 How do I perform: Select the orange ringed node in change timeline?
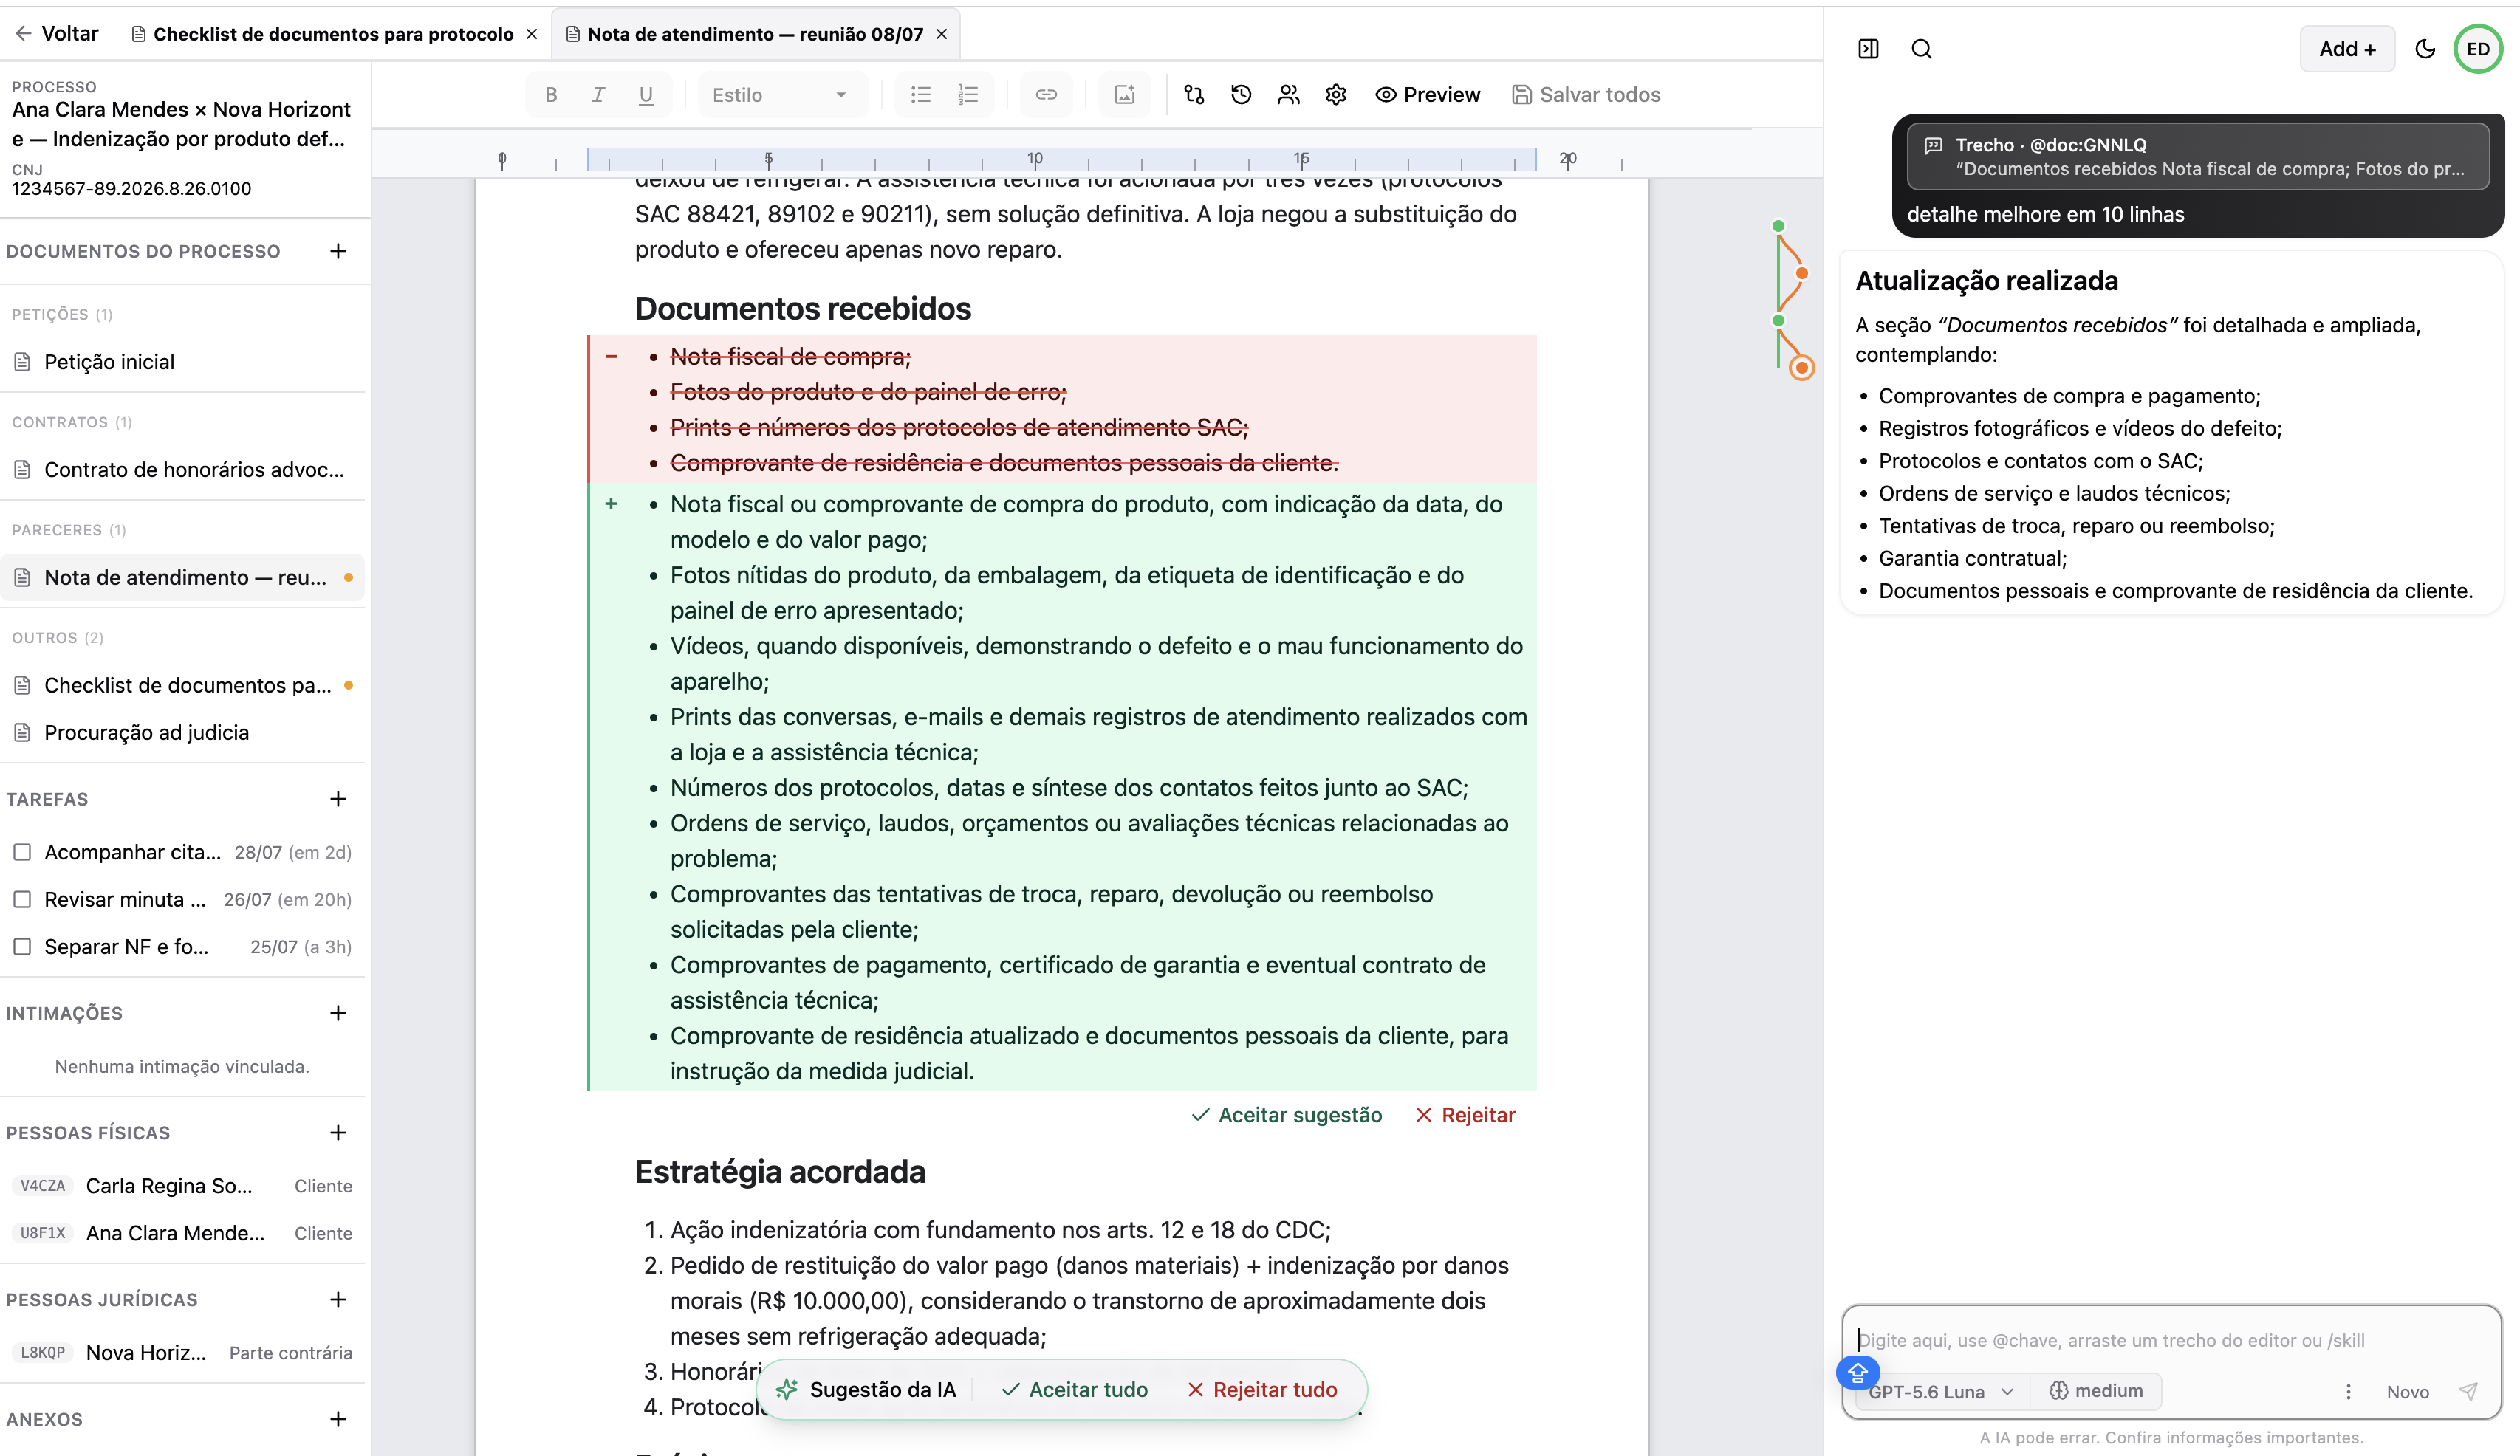[x=1801, y=368]
